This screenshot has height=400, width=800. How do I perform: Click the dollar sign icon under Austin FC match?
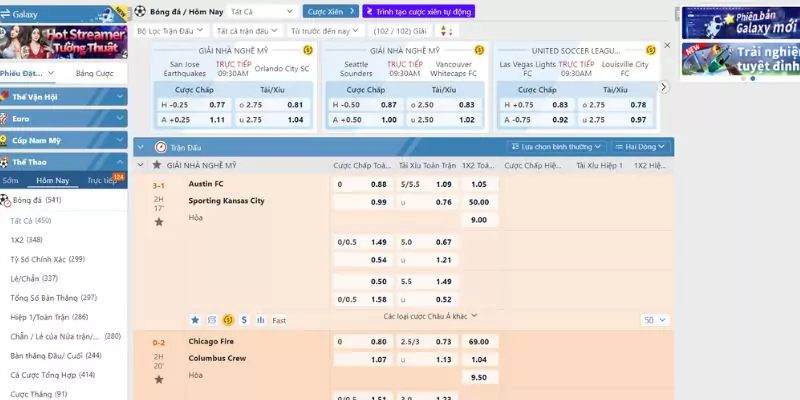(x=244, y=320)
